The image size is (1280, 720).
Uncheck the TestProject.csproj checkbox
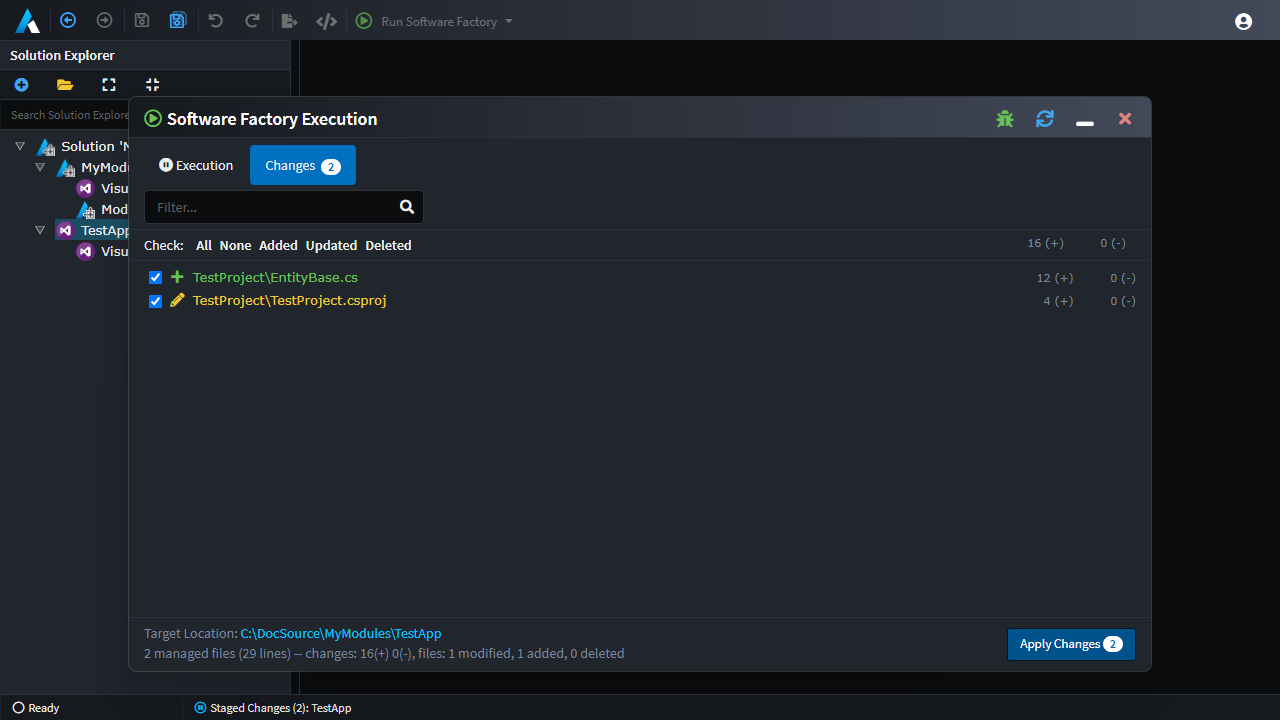pos(155,300)
